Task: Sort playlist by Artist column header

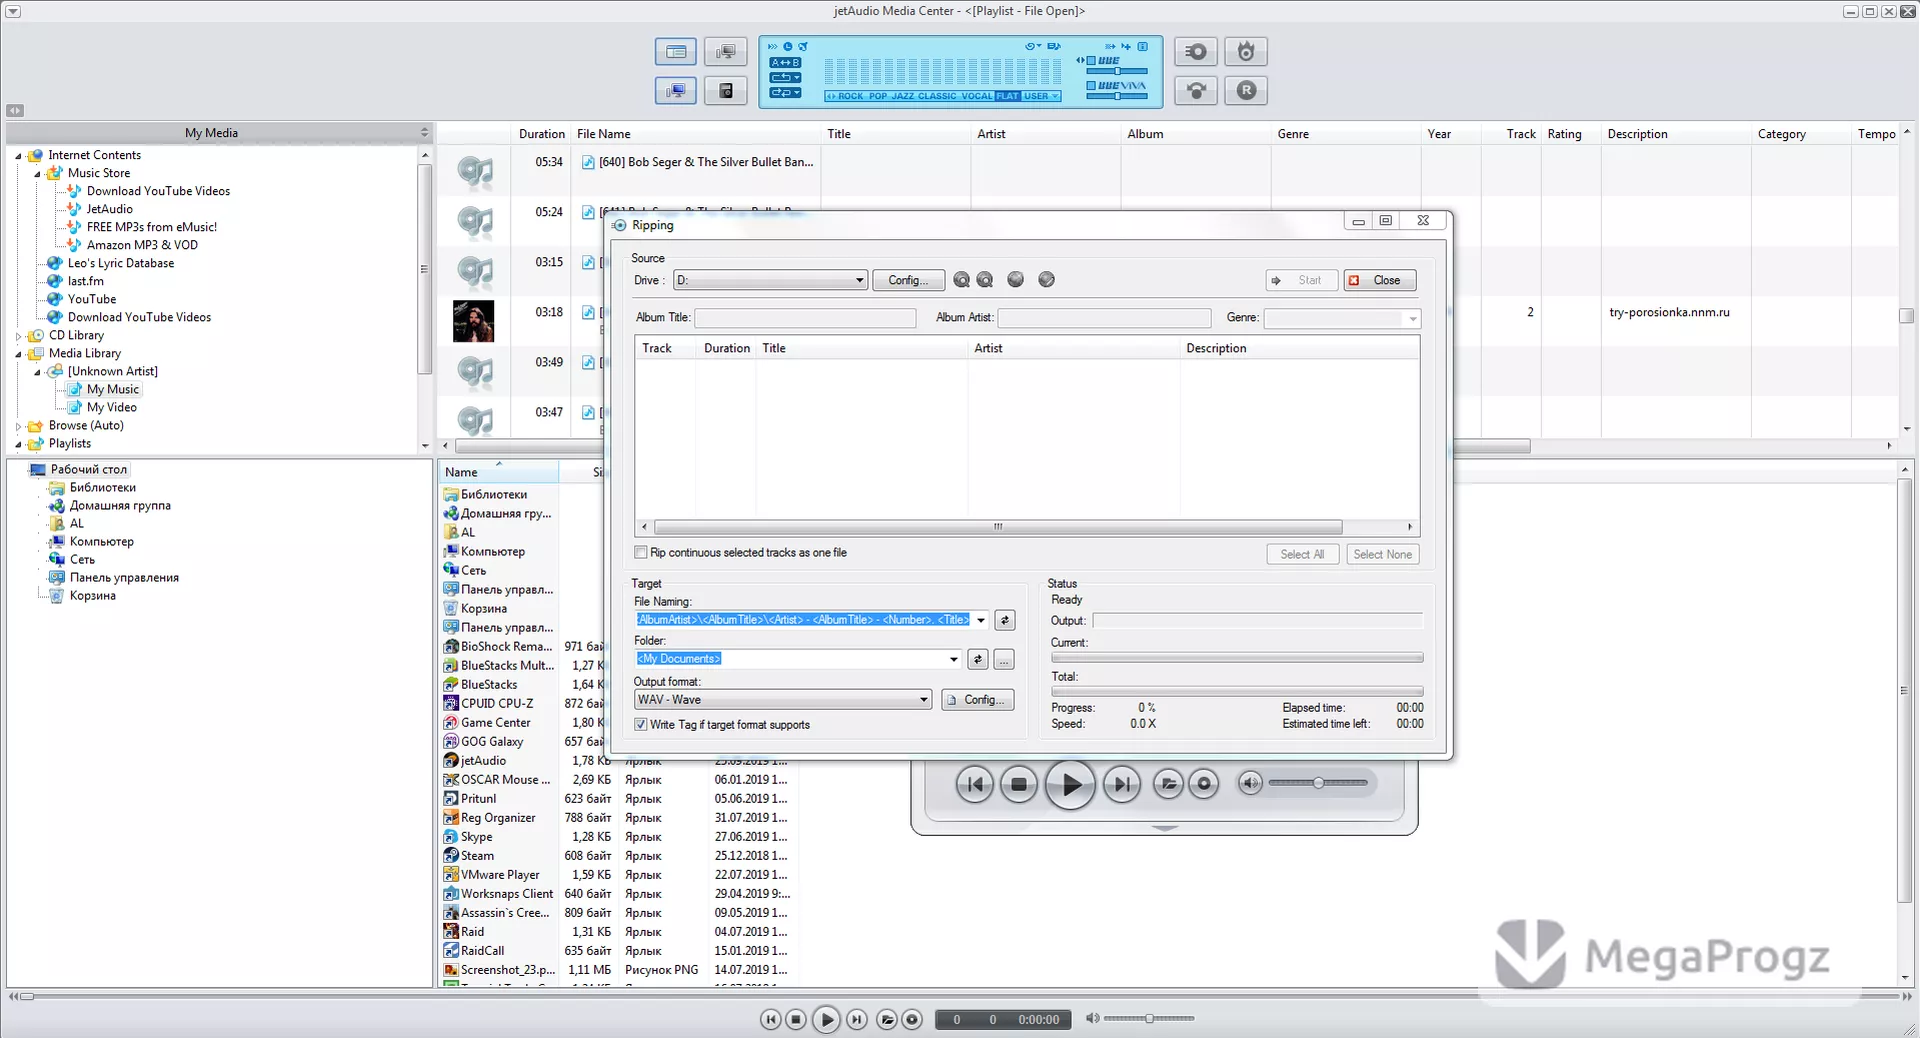Action: pyautogui.click(x=1045, y=134)
